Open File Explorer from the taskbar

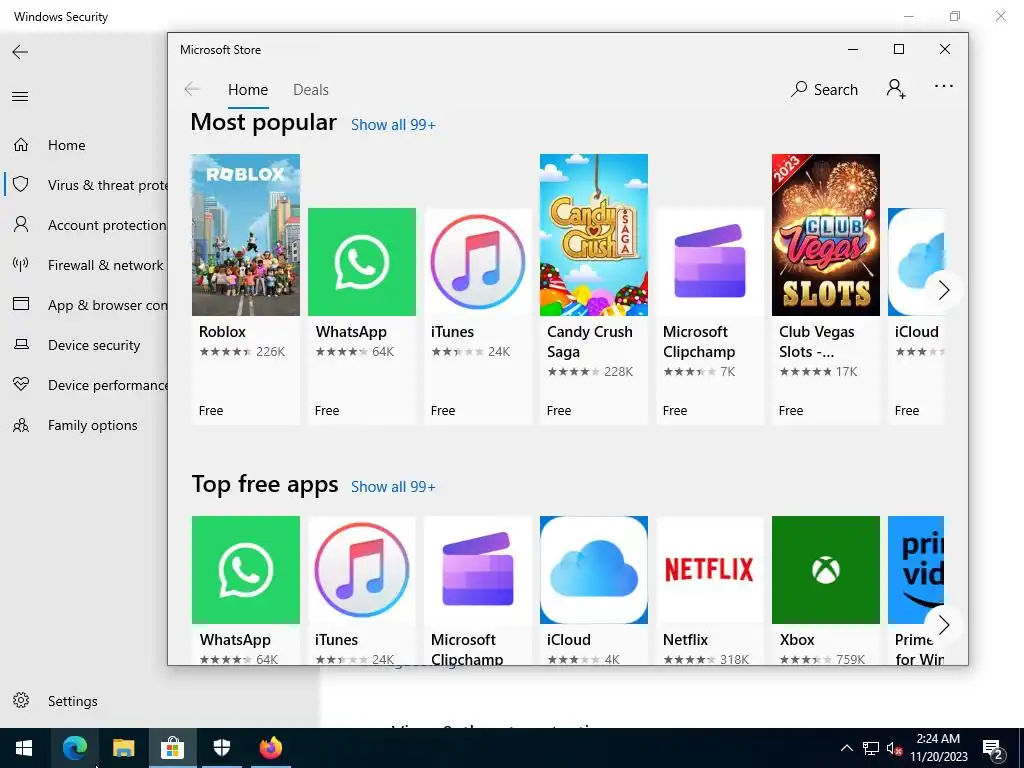(123, 748)
